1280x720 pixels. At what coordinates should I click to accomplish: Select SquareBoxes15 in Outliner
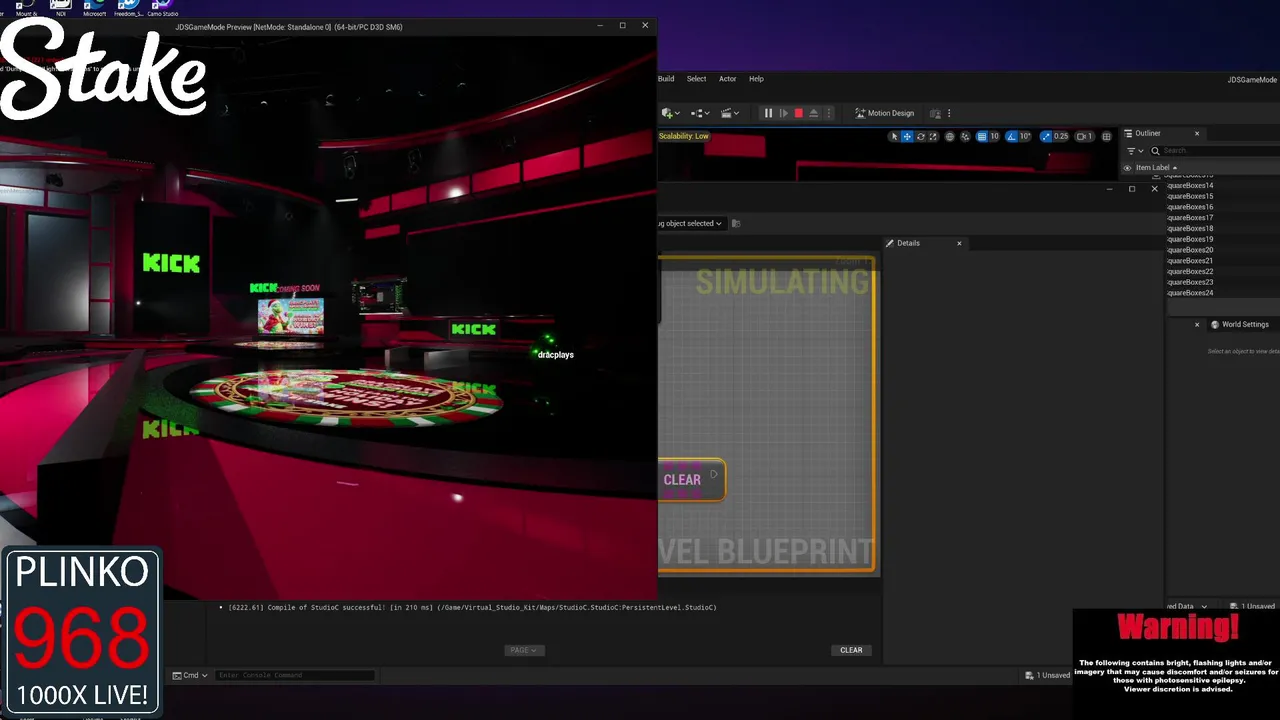tap(1190, 196)
